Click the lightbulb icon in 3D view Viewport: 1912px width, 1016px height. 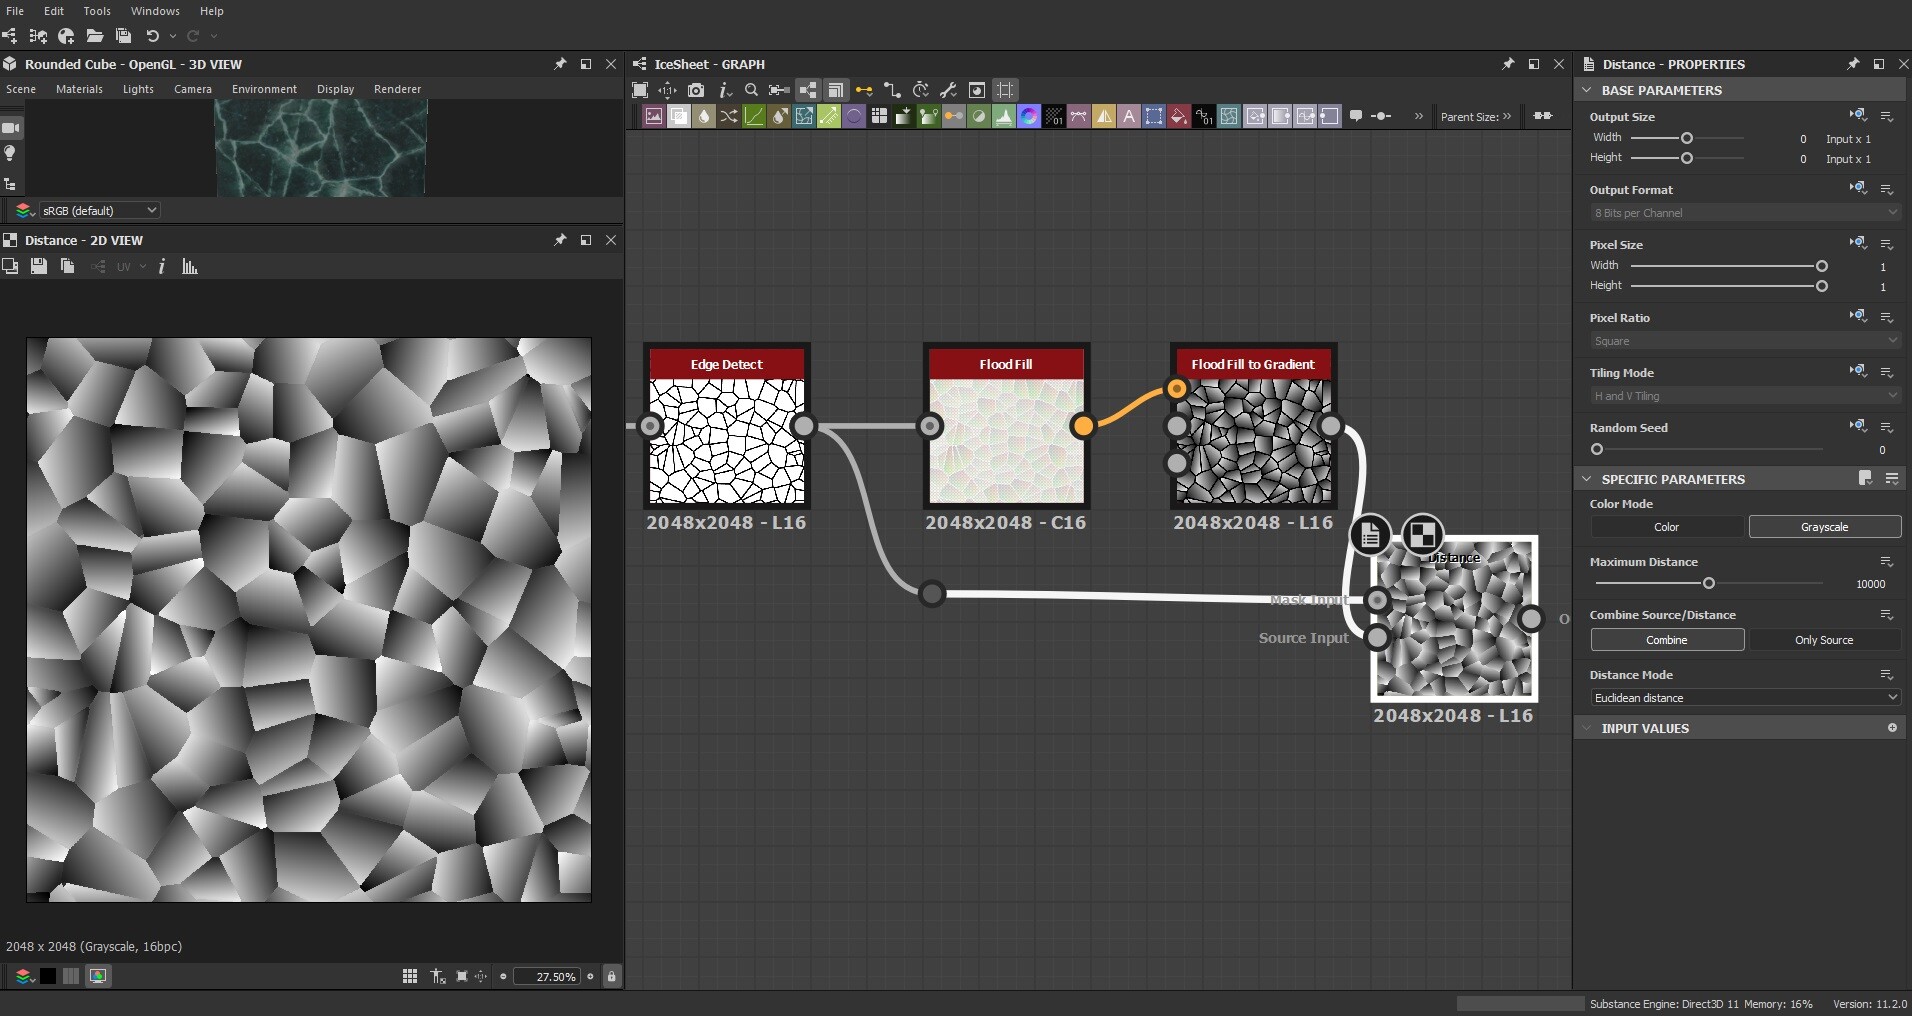(x=10, y=154)
